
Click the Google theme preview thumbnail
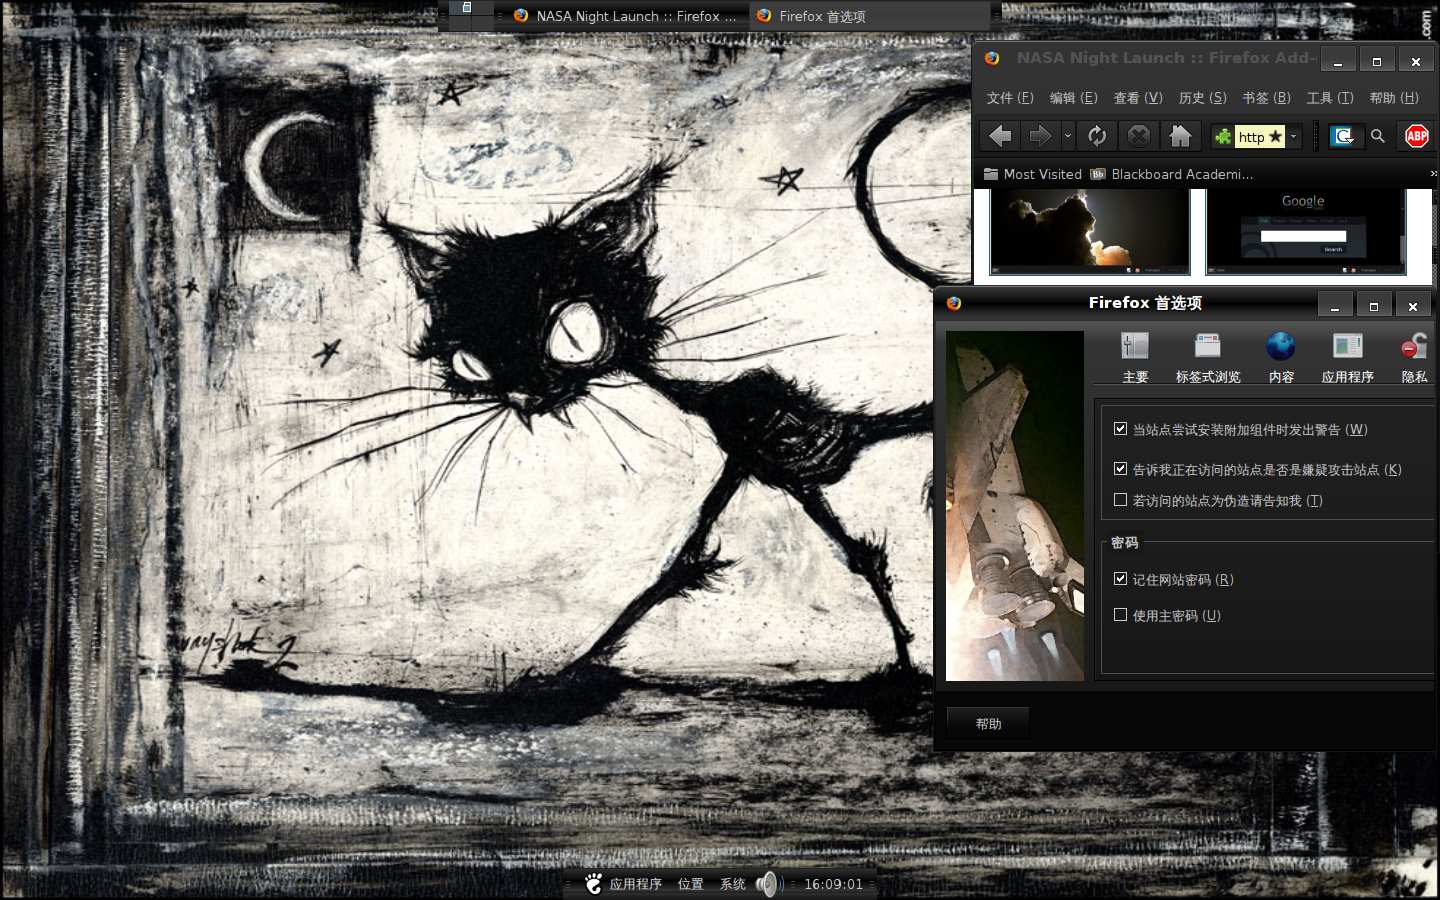pyautogui.click(x=1305, y=231)
